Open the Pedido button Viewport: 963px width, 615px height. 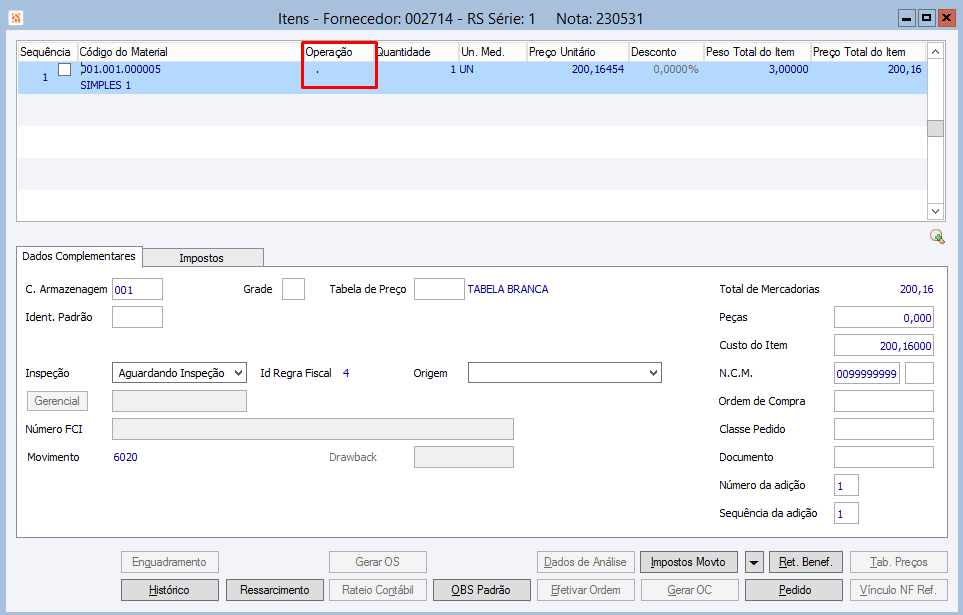tap(794, 590)
